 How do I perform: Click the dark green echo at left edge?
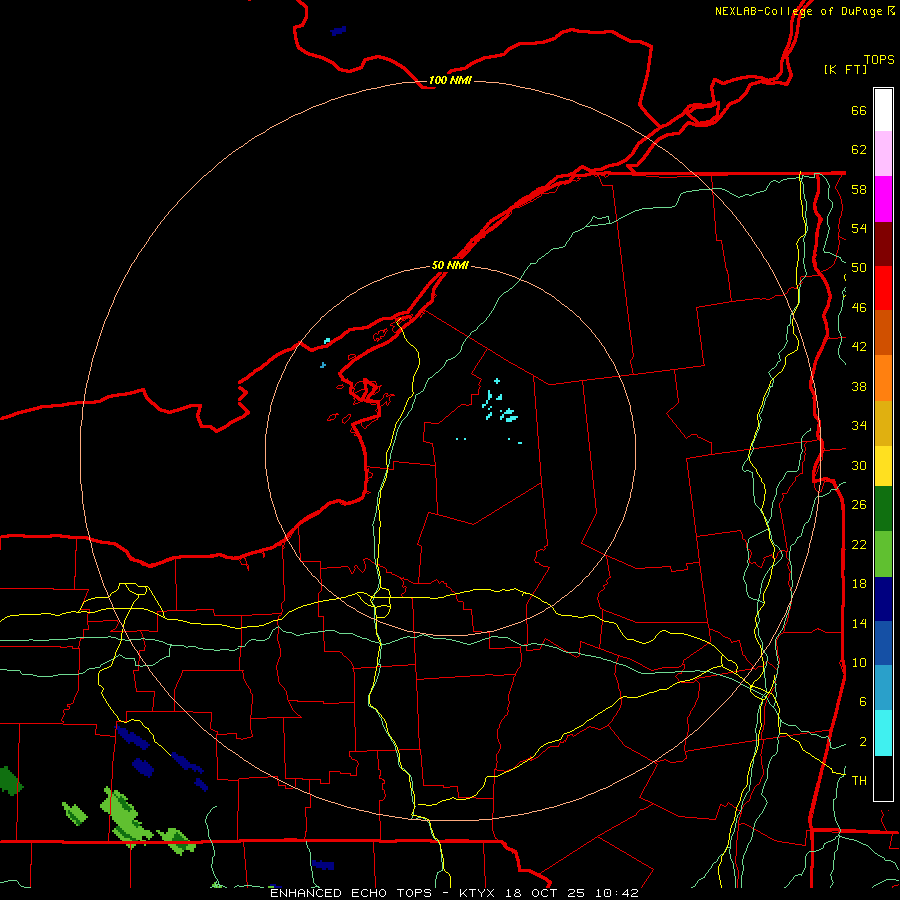pos(10,781)
